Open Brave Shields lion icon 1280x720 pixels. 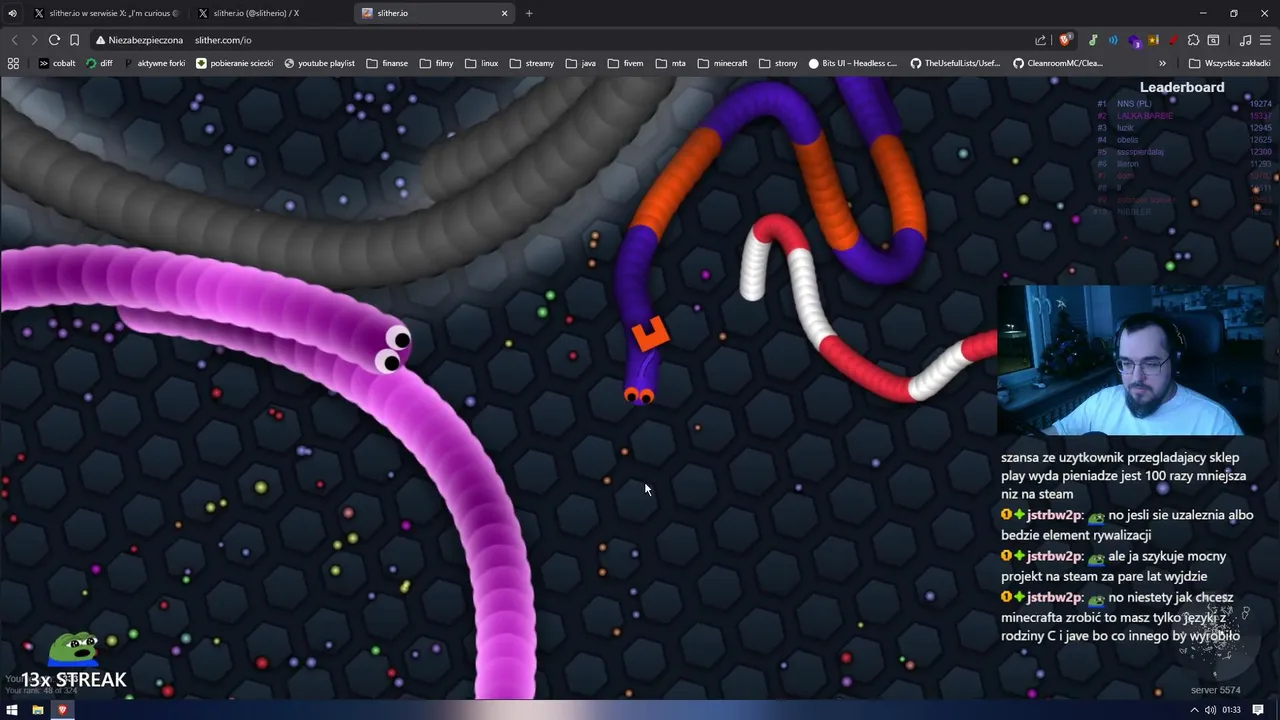point(1065,40)
